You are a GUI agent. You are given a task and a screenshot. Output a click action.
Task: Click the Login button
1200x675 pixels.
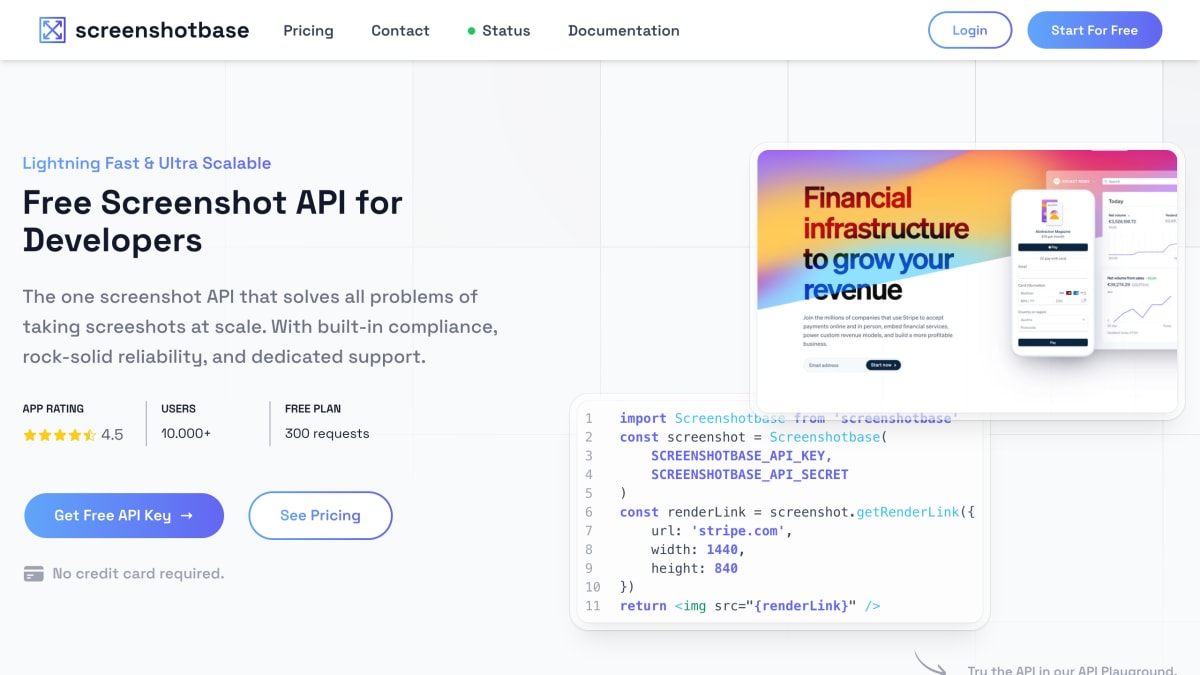point(970,30)
